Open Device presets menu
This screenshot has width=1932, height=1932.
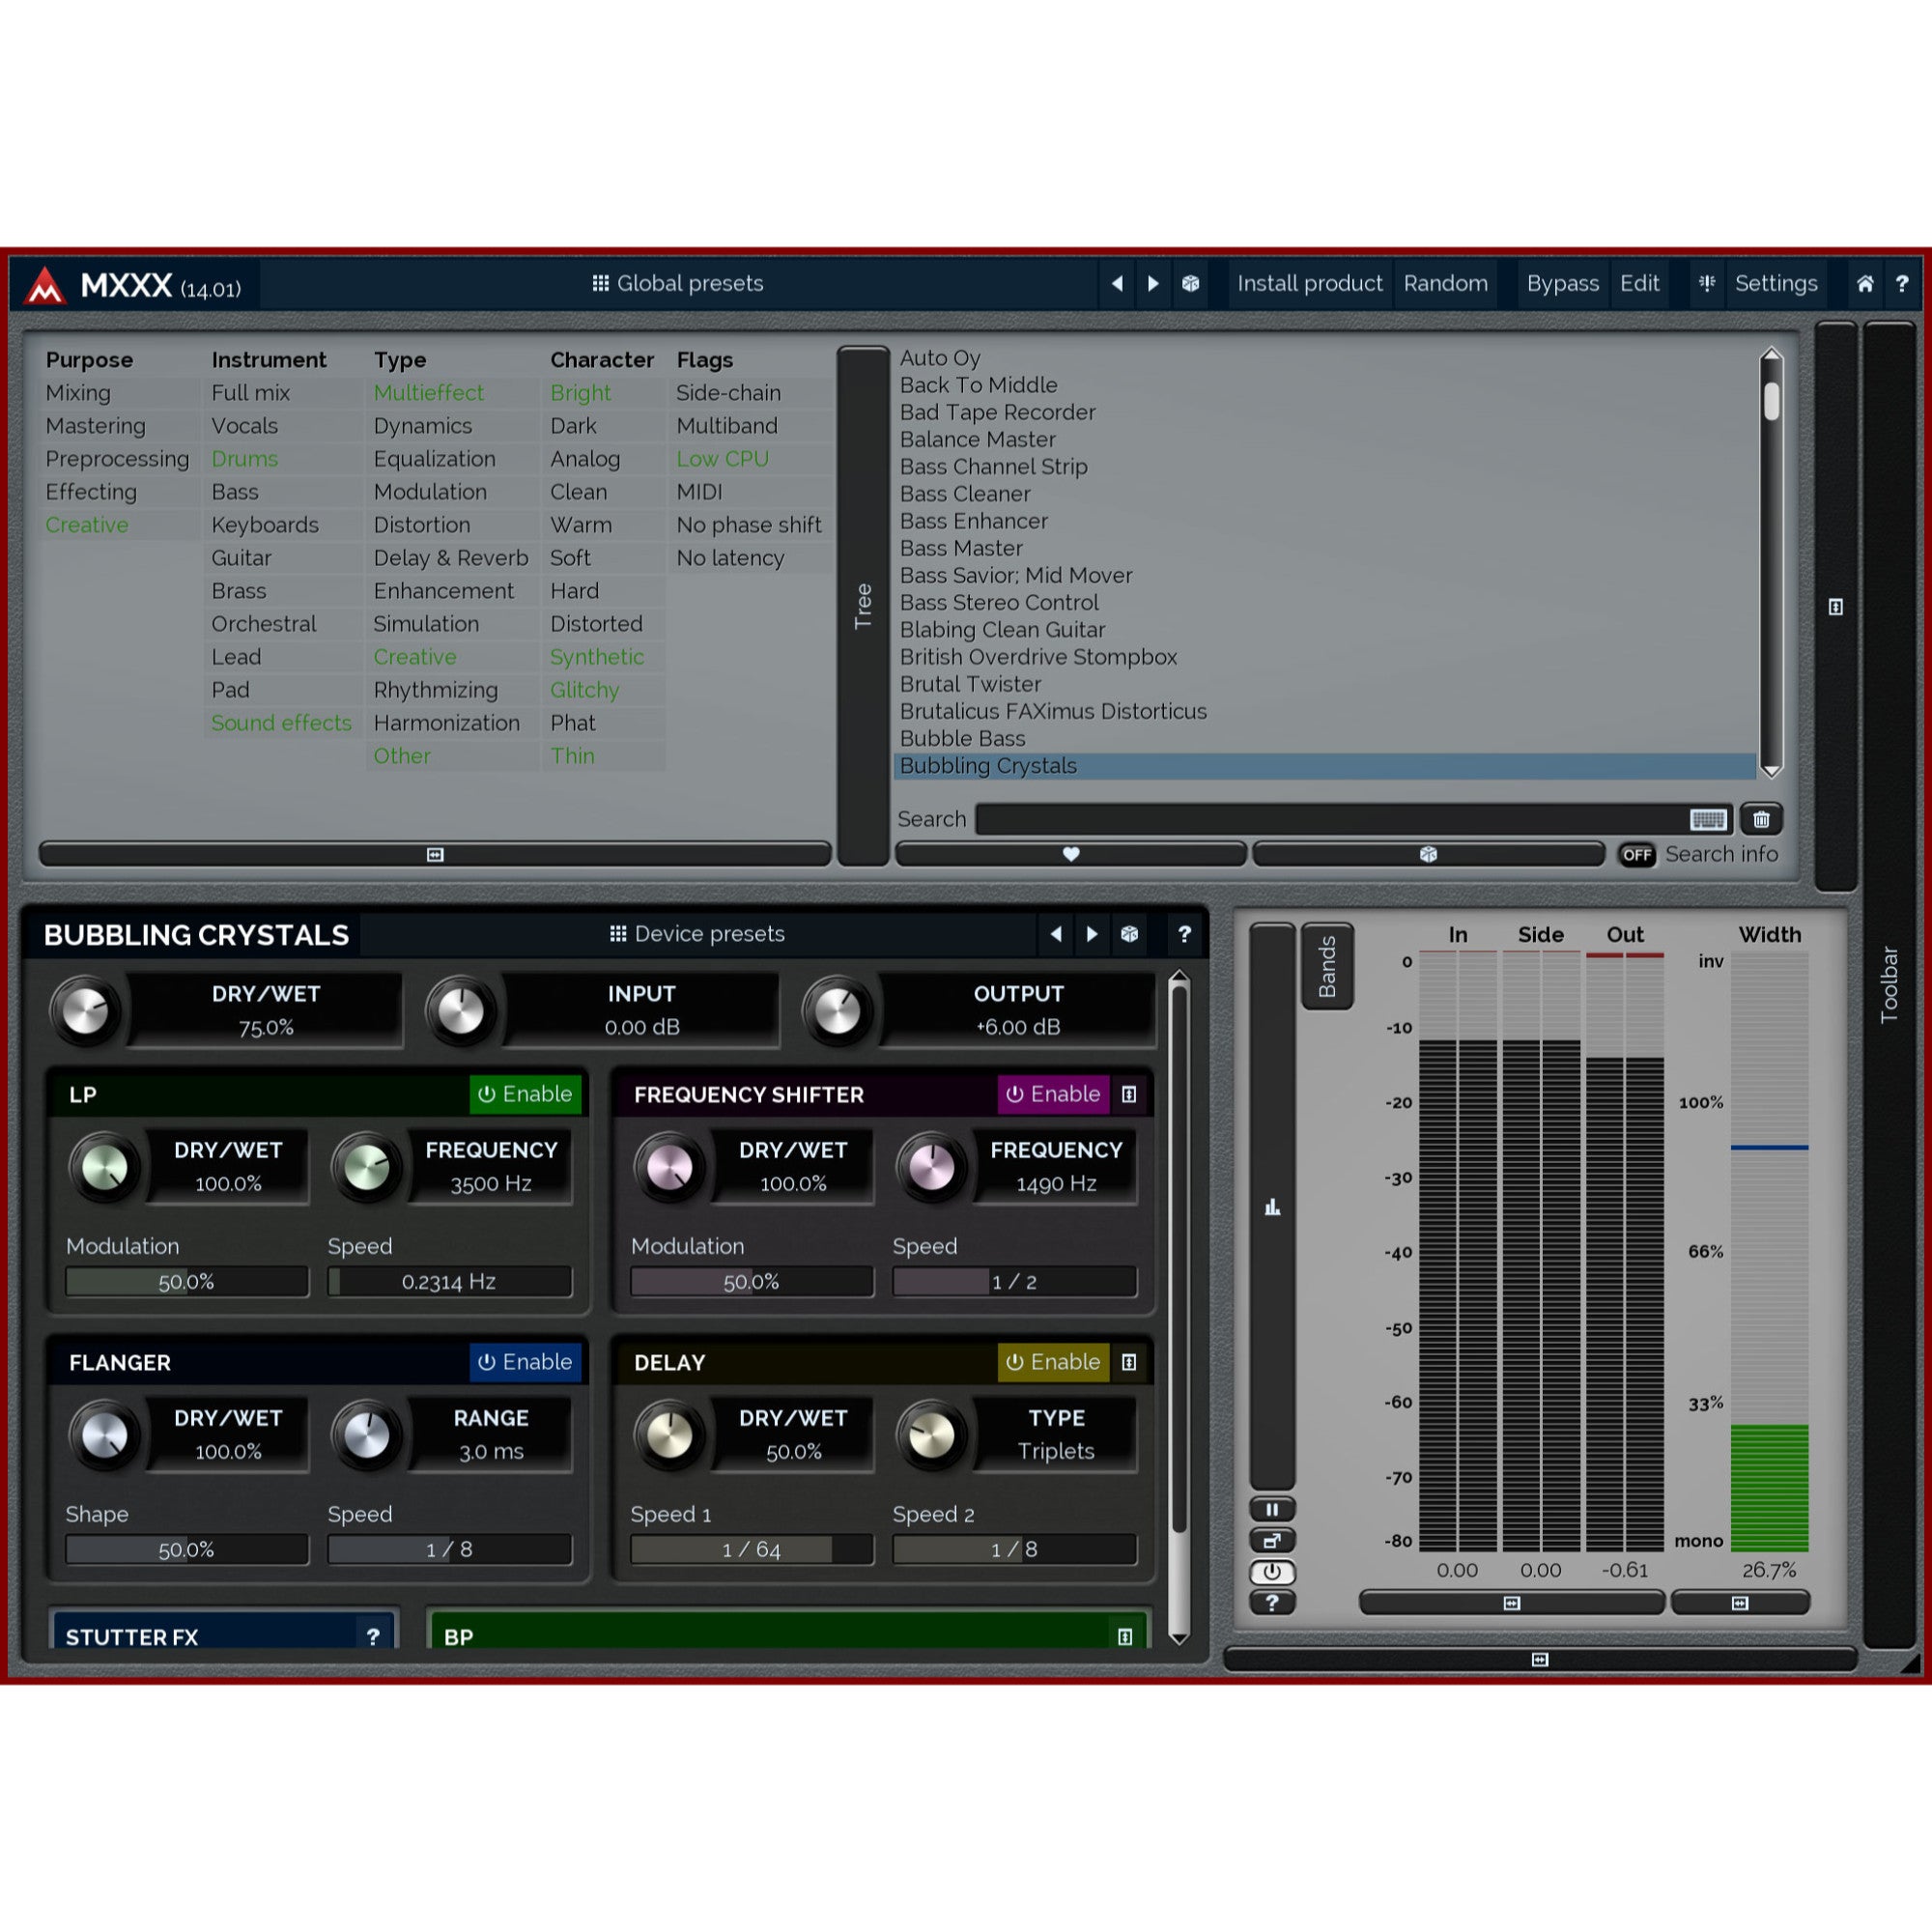[697, 934]
